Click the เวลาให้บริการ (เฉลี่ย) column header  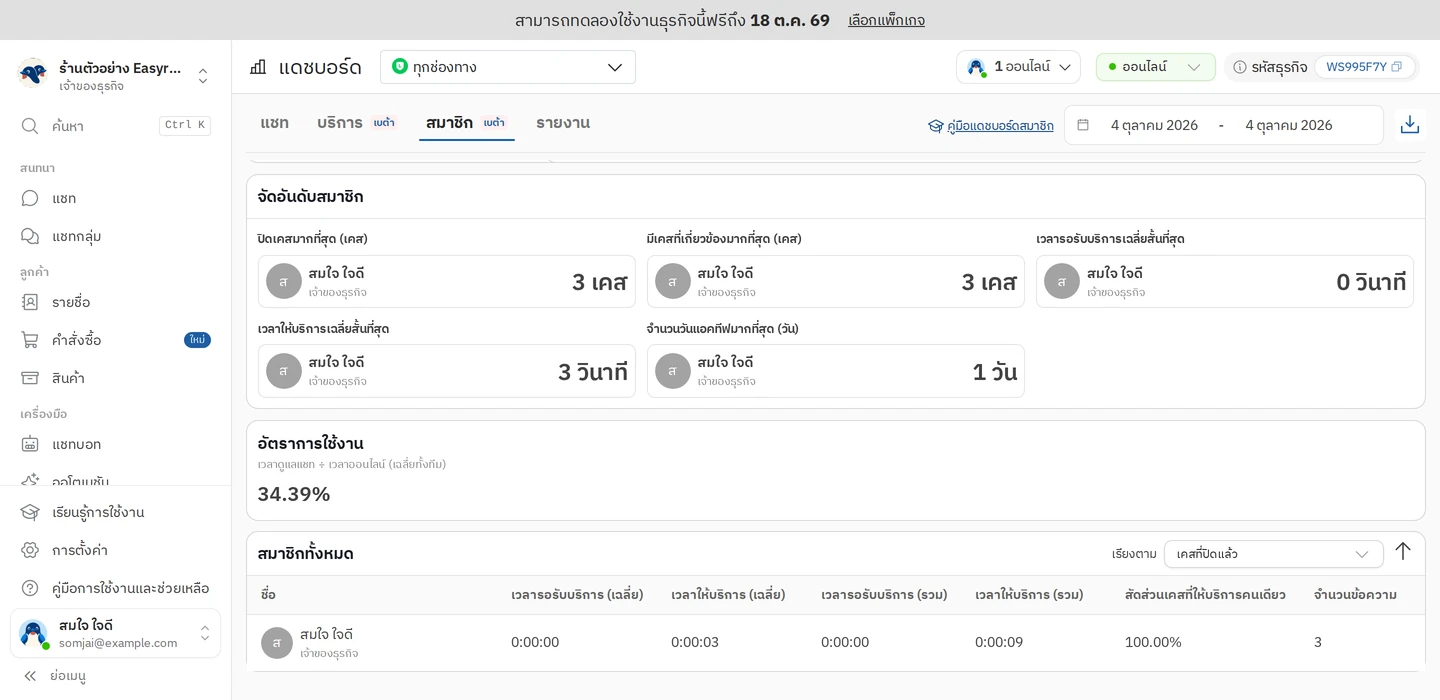click(728, 595)
